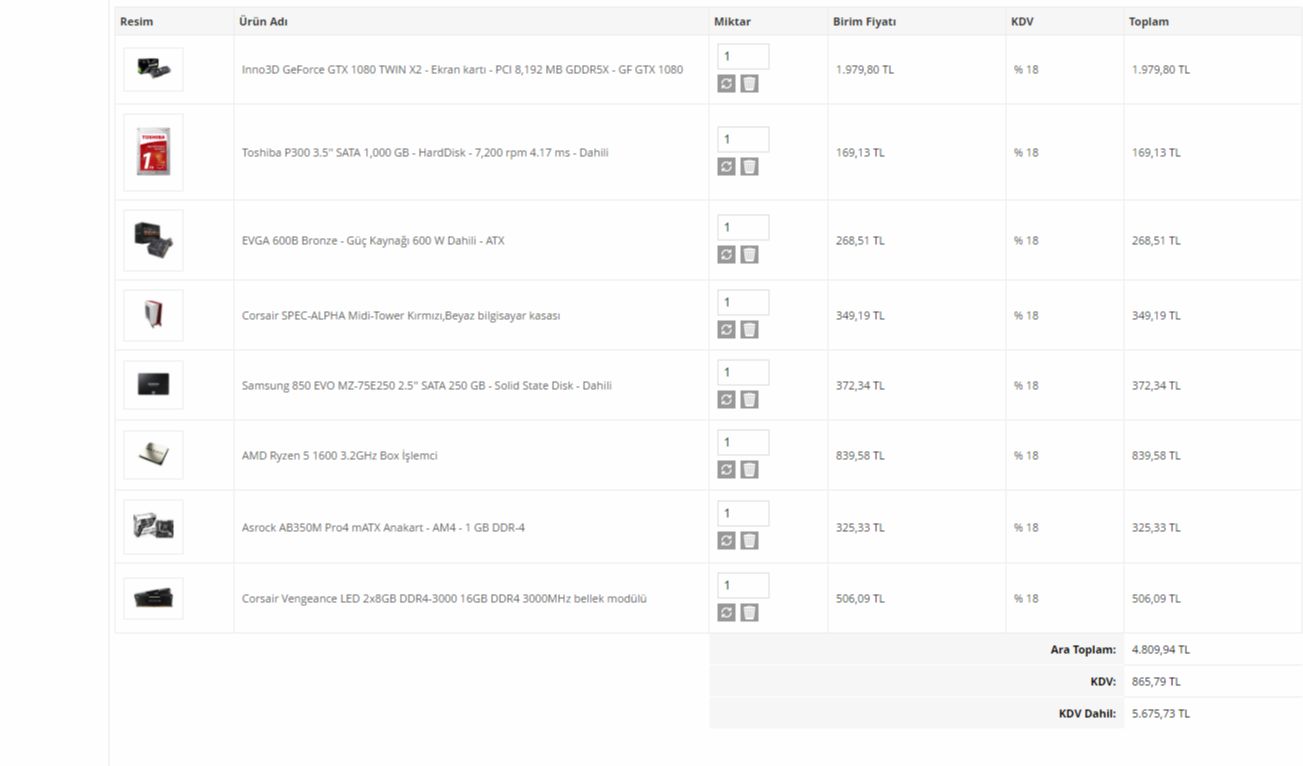The height and width of the screenshot is (766, 1303).
Task: Delete Corsair Vengeance LED memory item
Action: pos(749,613)
